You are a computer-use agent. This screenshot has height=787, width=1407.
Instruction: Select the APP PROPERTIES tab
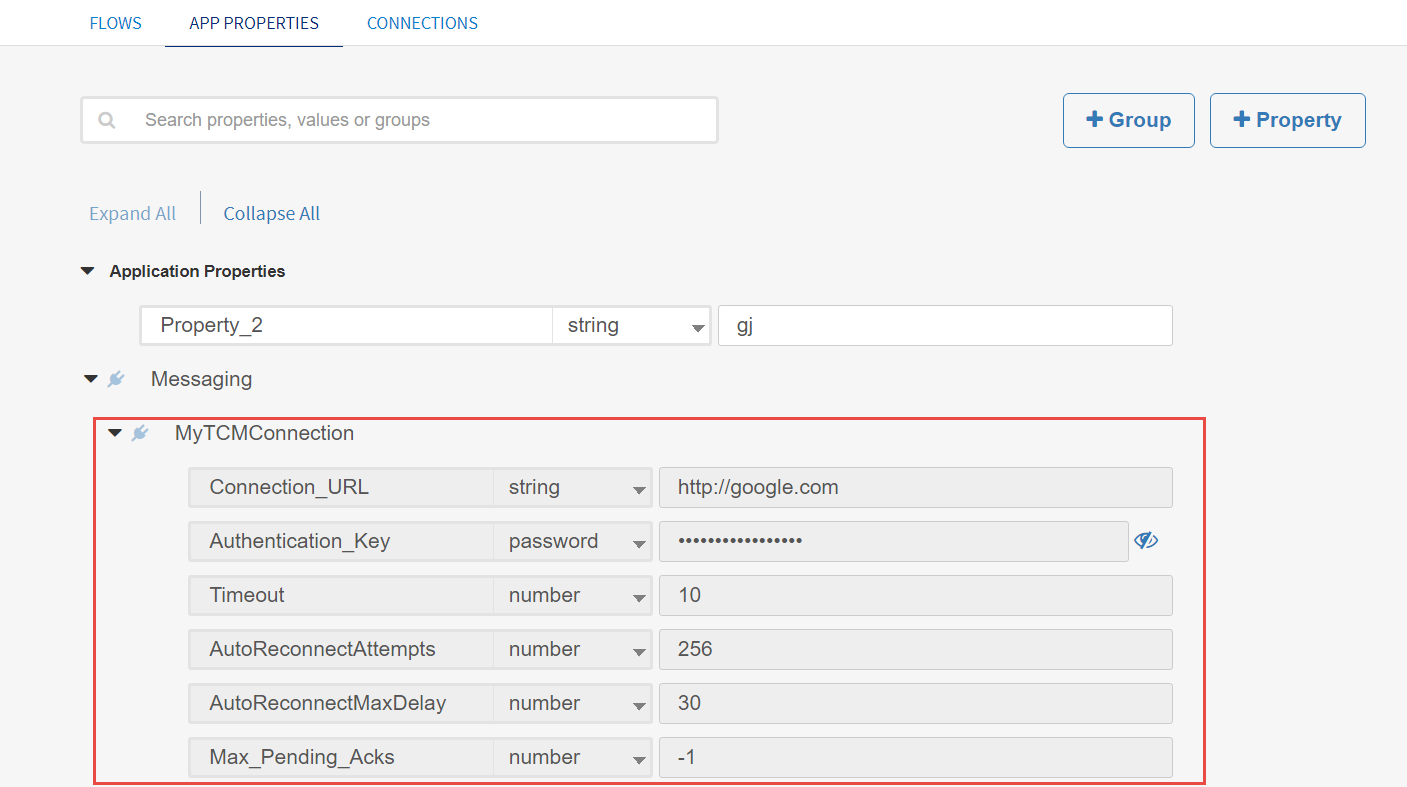254,23
